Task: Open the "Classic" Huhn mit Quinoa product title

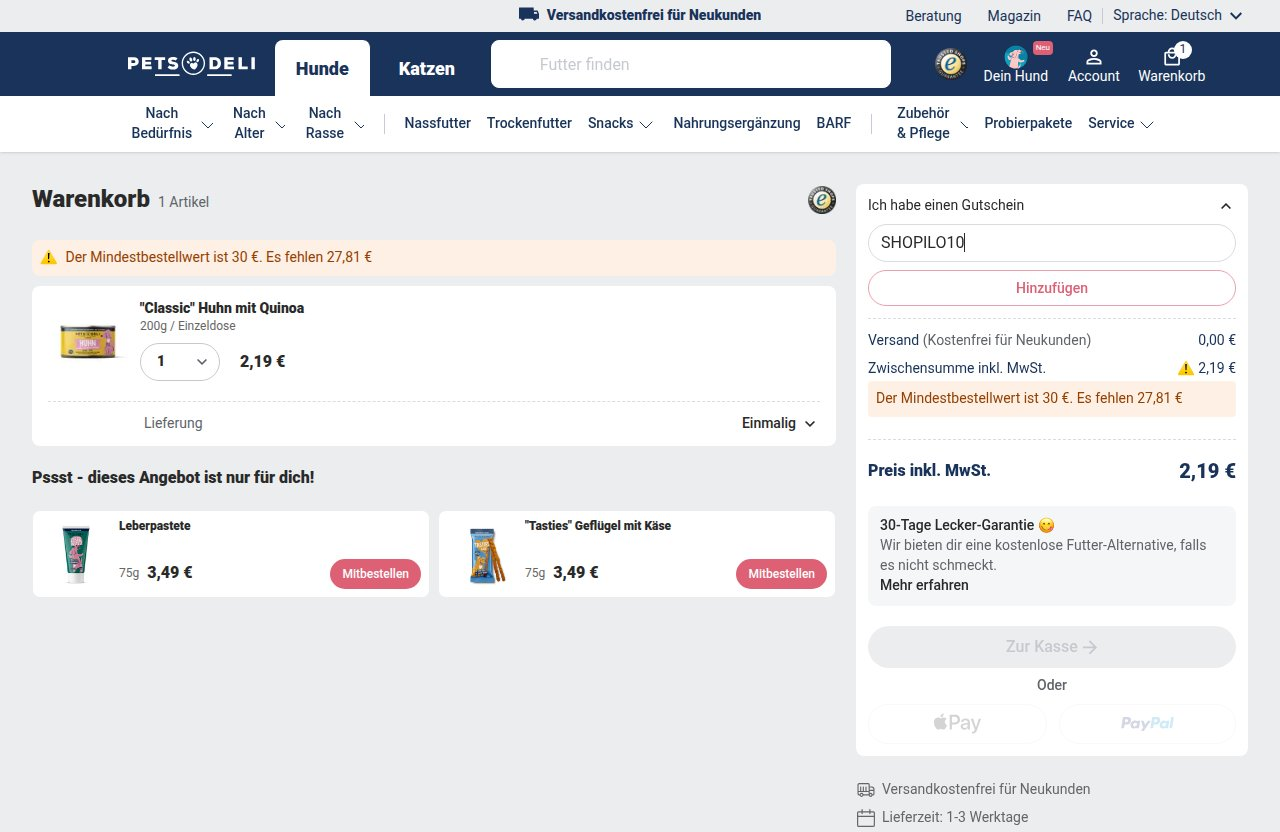Action: pyautogui.click(x=222, y=308)
